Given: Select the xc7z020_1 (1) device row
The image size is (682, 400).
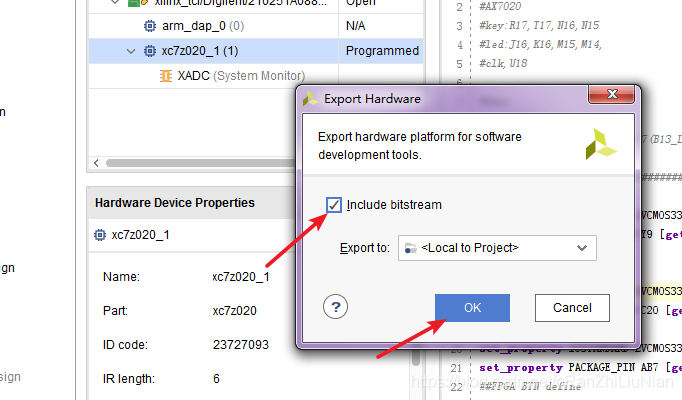Looking at the screenshot, I should (x=256, y=51).
